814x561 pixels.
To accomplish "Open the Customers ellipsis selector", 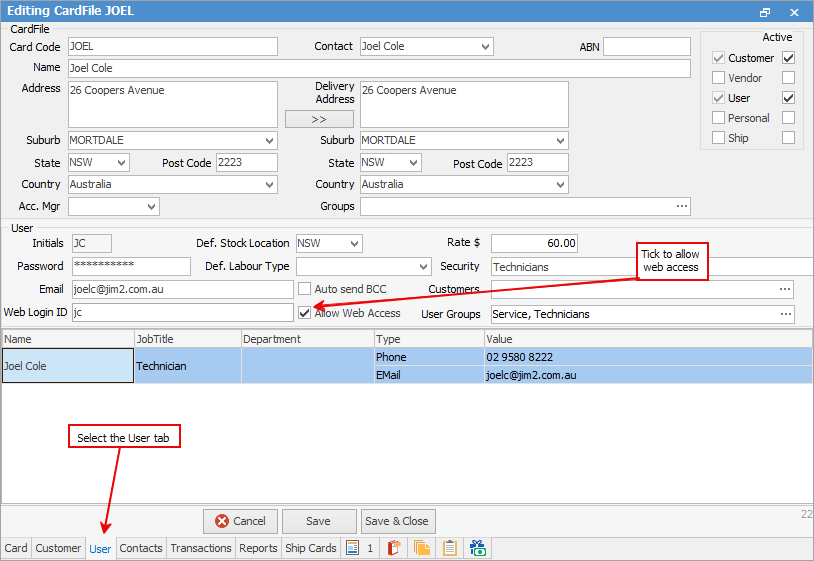I will pos(785,289).
